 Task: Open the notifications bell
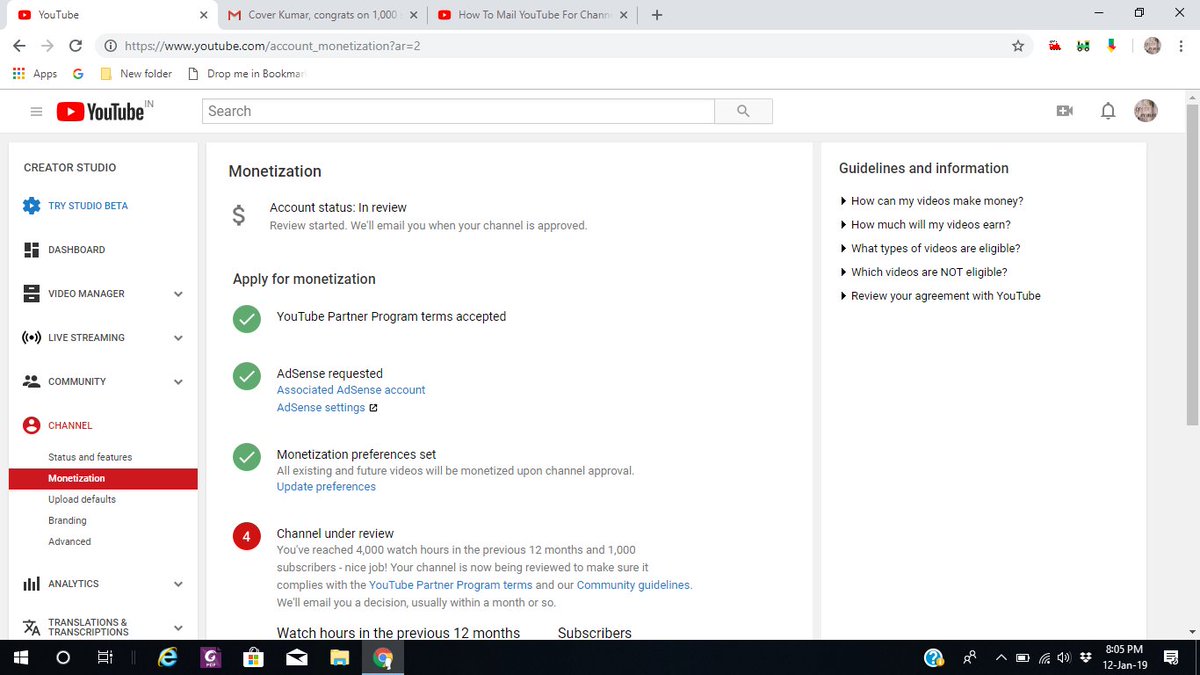click(x=1108, y=111)
